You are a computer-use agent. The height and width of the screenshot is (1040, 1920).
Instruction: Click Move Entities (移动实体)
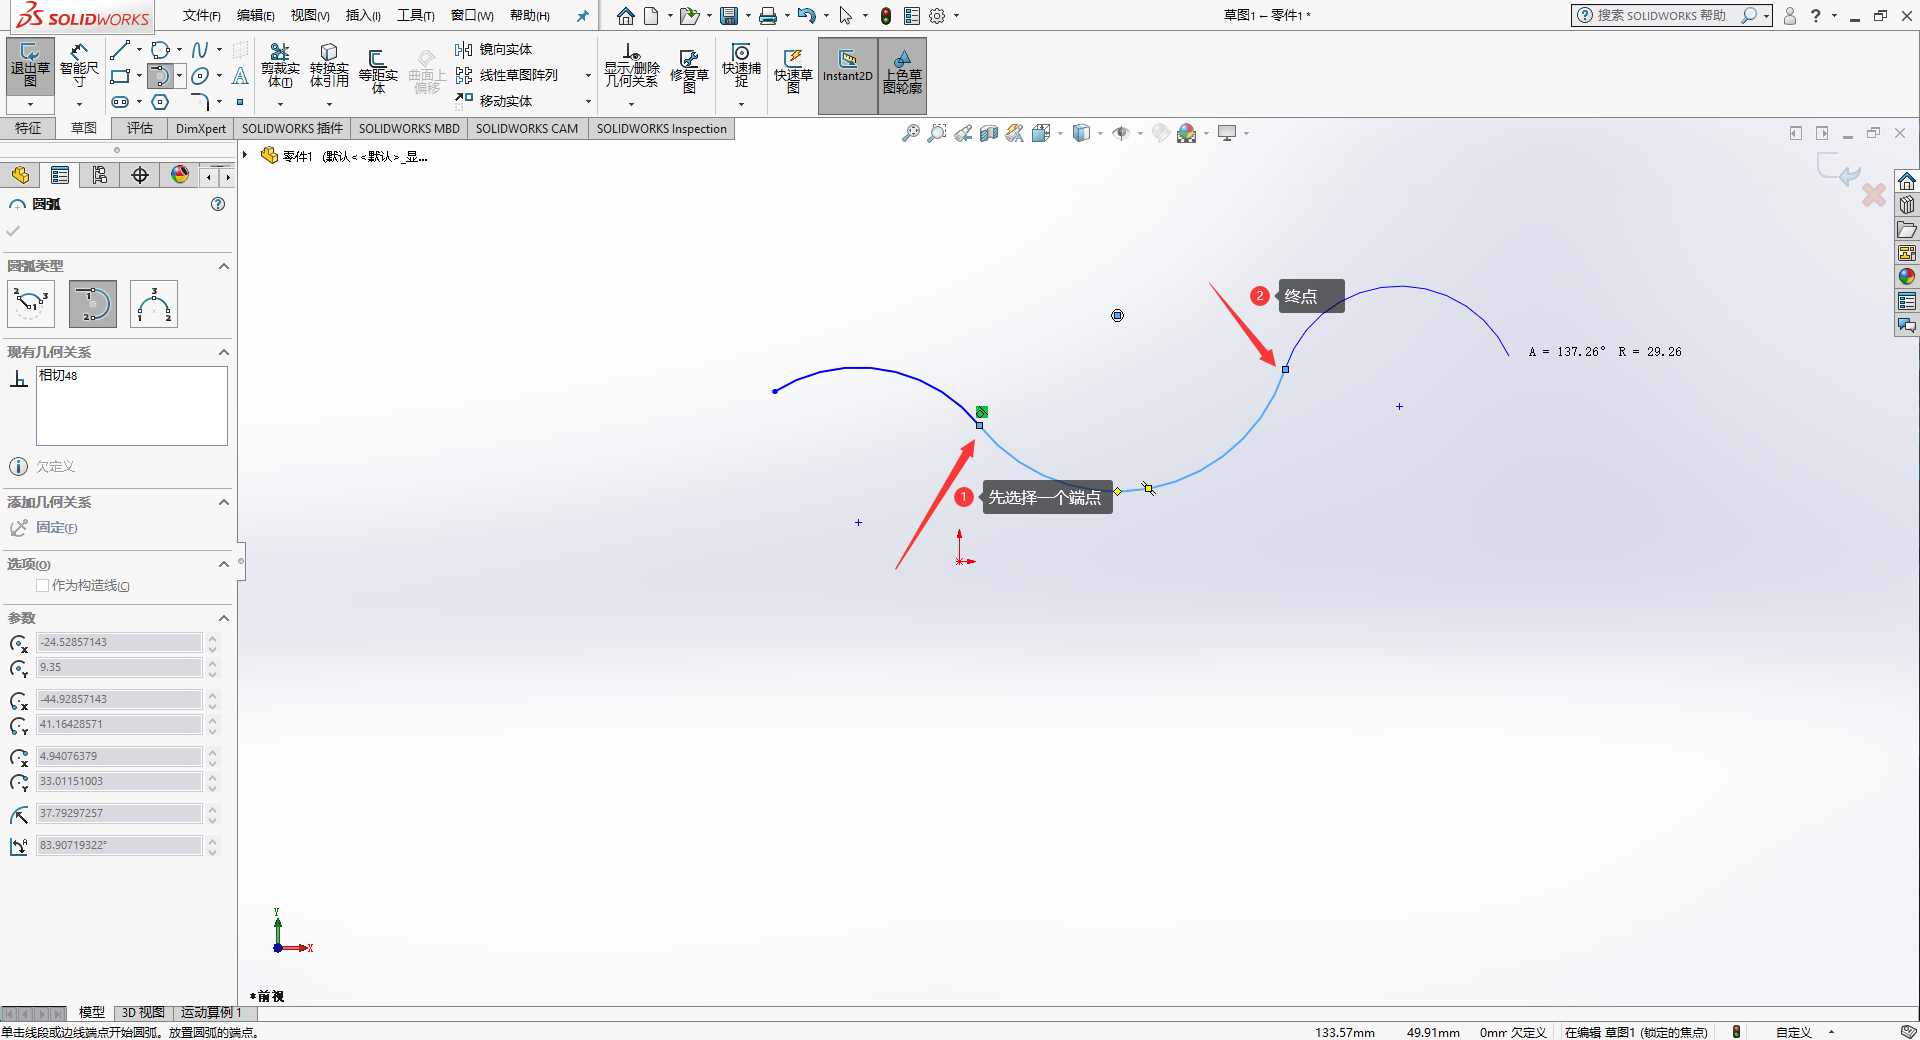tap(494, 101)
